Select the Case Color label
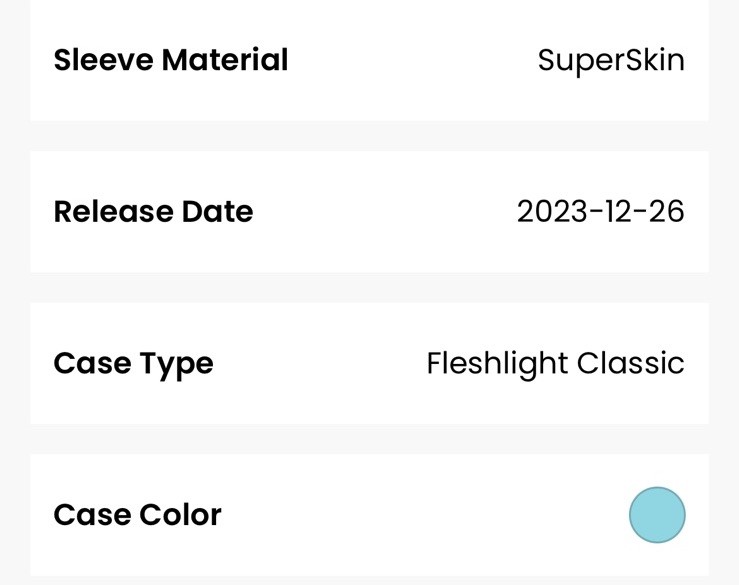This screenshot has height=585, width=739. (x=137, y=515)
